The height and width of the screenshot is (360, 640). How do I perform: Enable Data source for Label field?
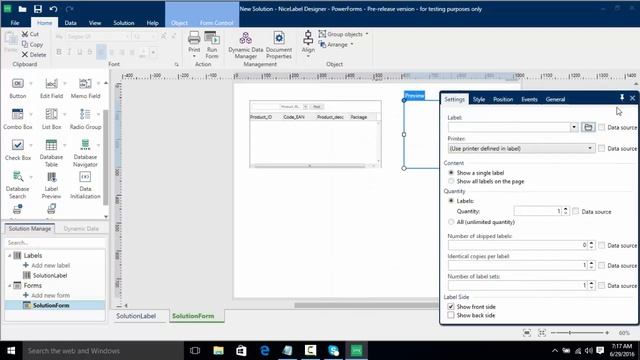[601, 127]
